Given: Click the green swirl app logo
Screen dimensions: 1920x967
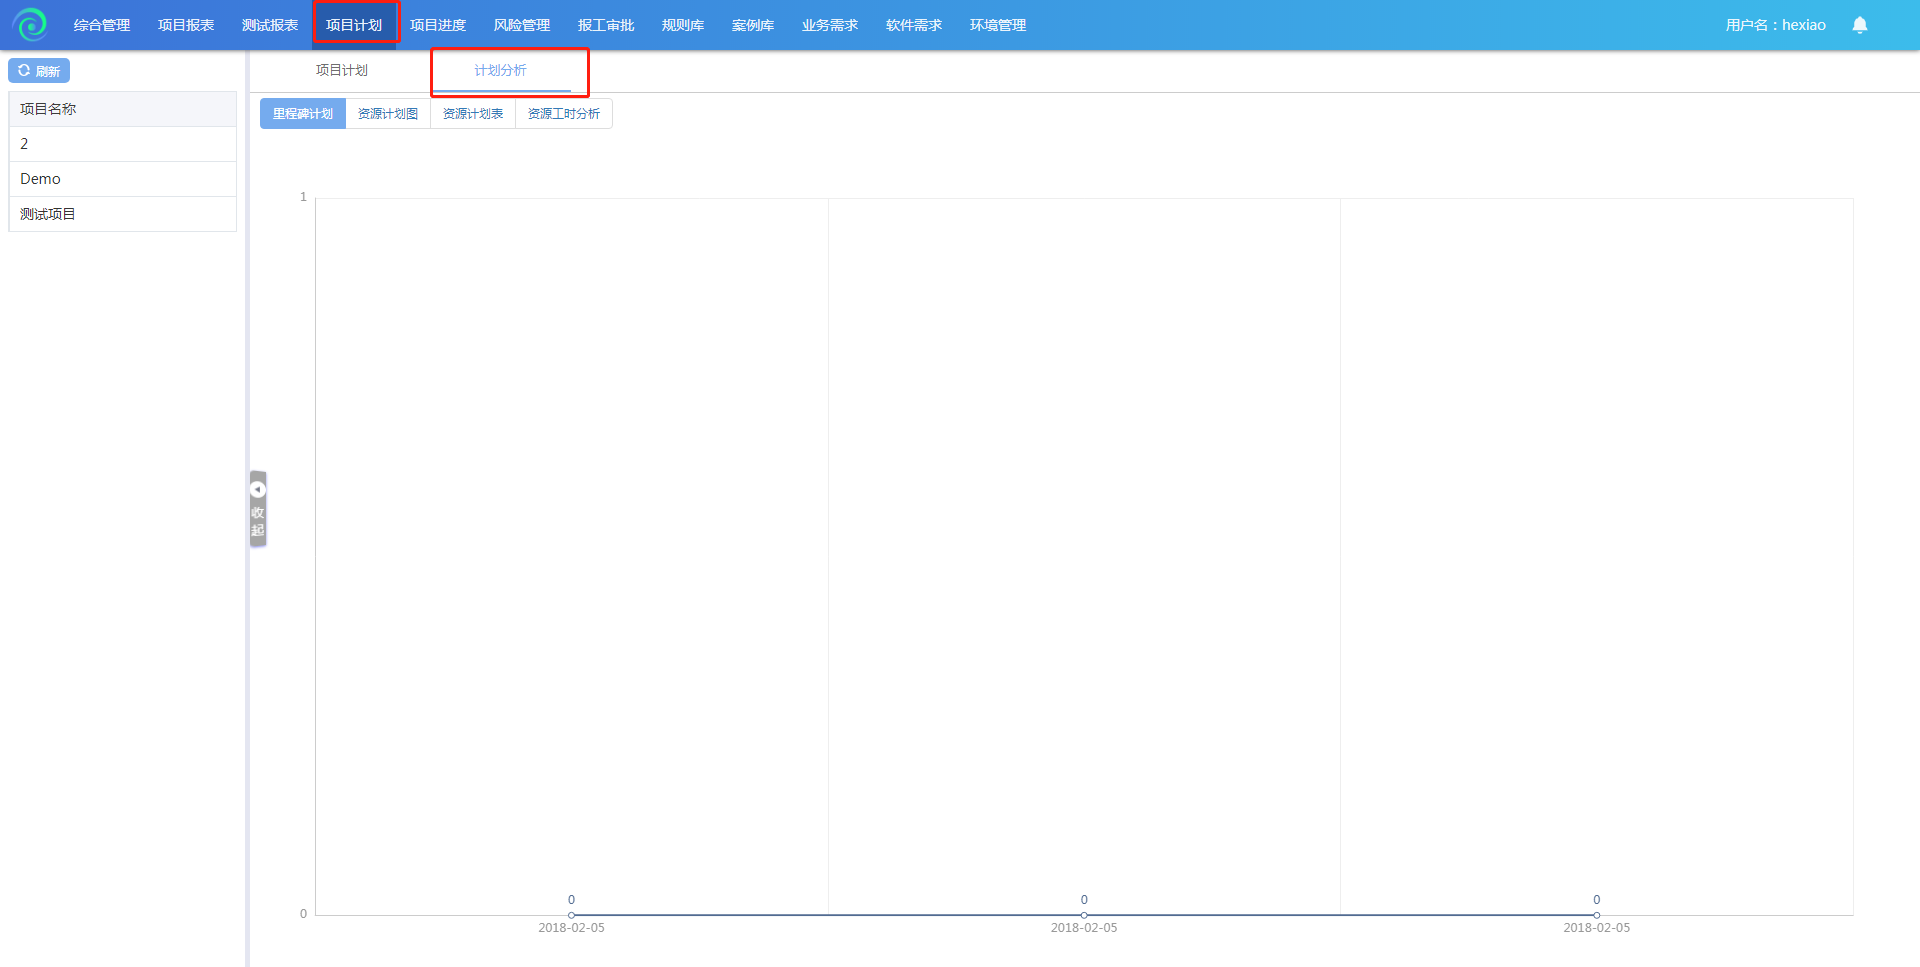Looking at the screenshot, I should 30,24.
